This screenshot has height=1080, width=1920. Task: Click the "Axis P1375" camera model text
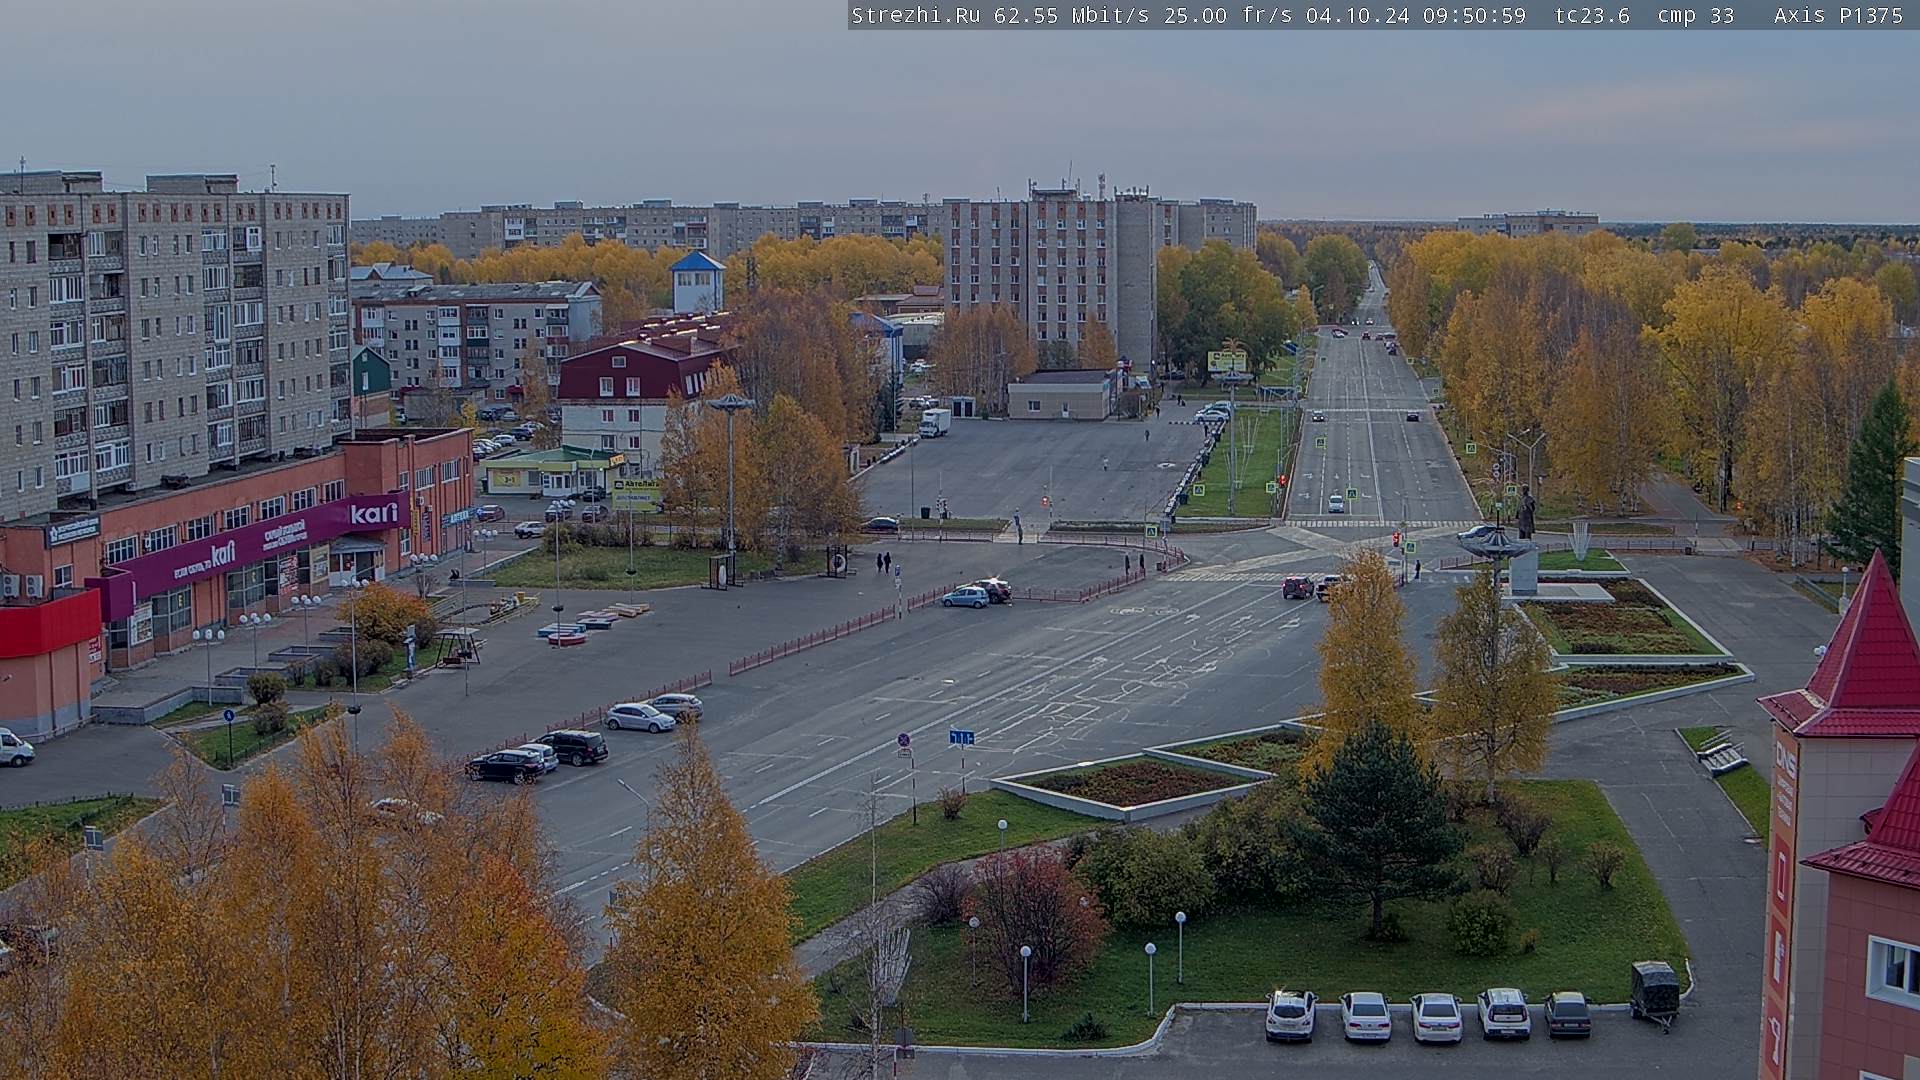click(1839, 15)
